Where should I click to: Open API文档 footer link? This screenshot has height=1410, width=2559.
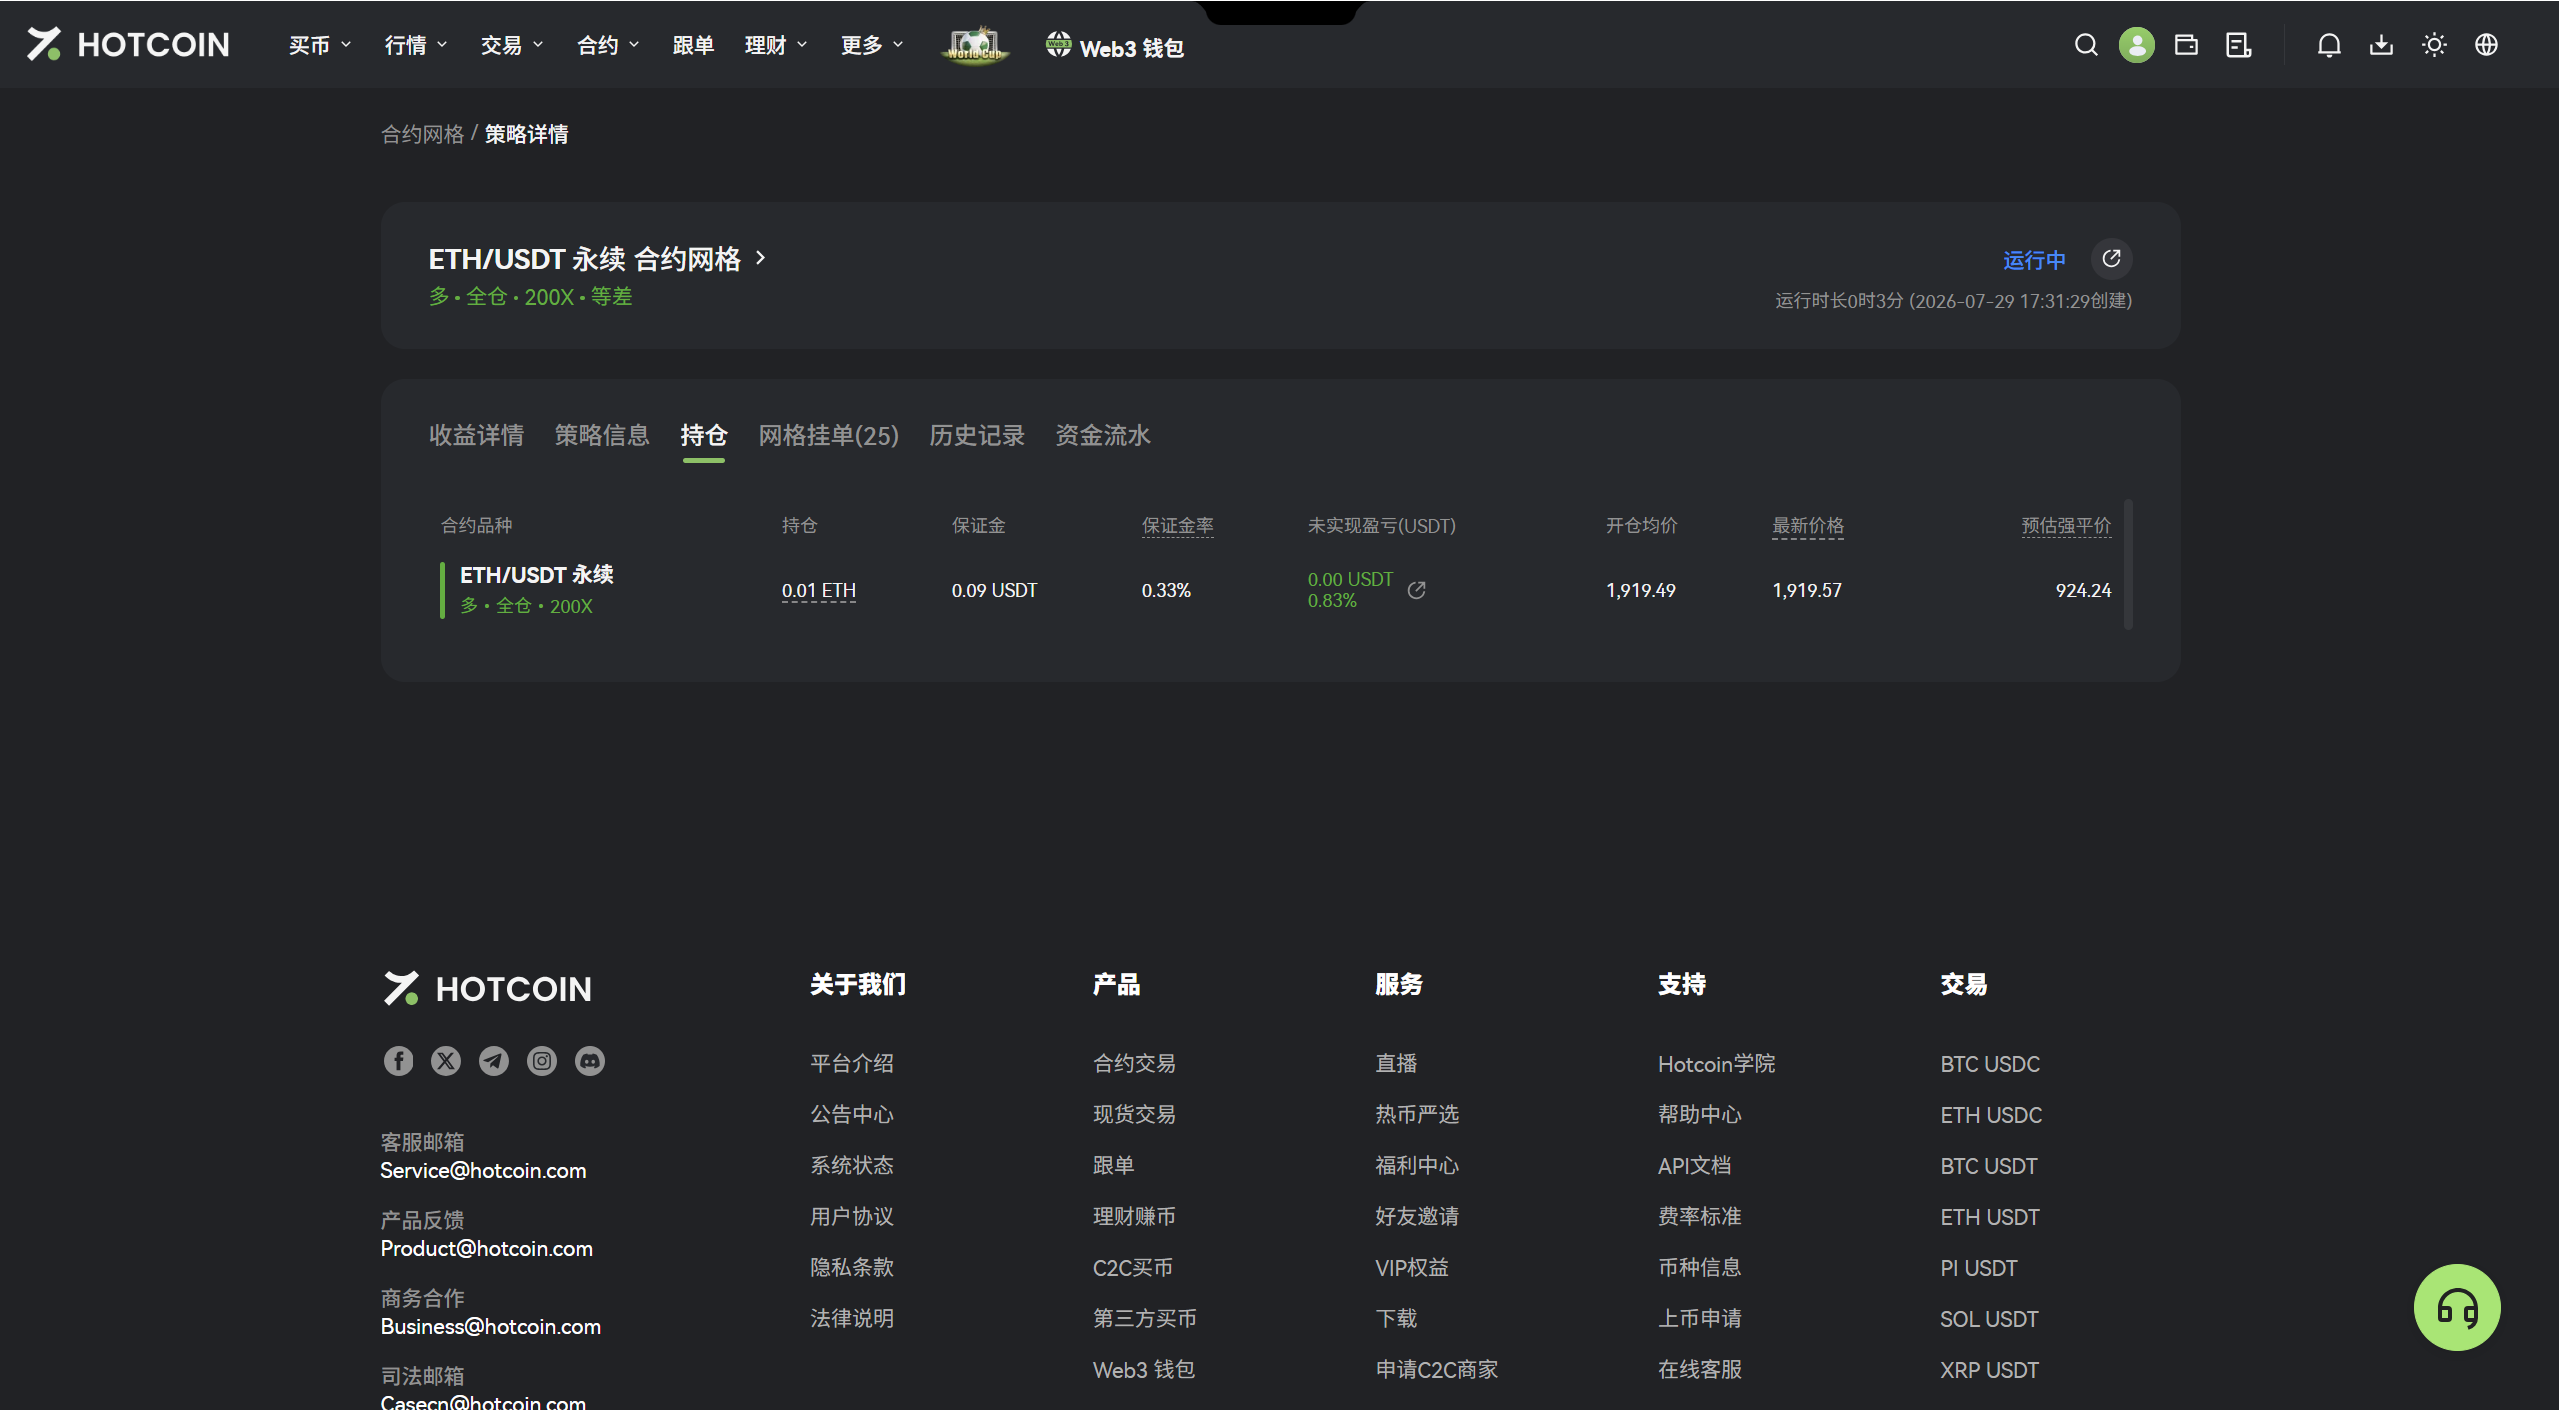tap(1694, 1165)
